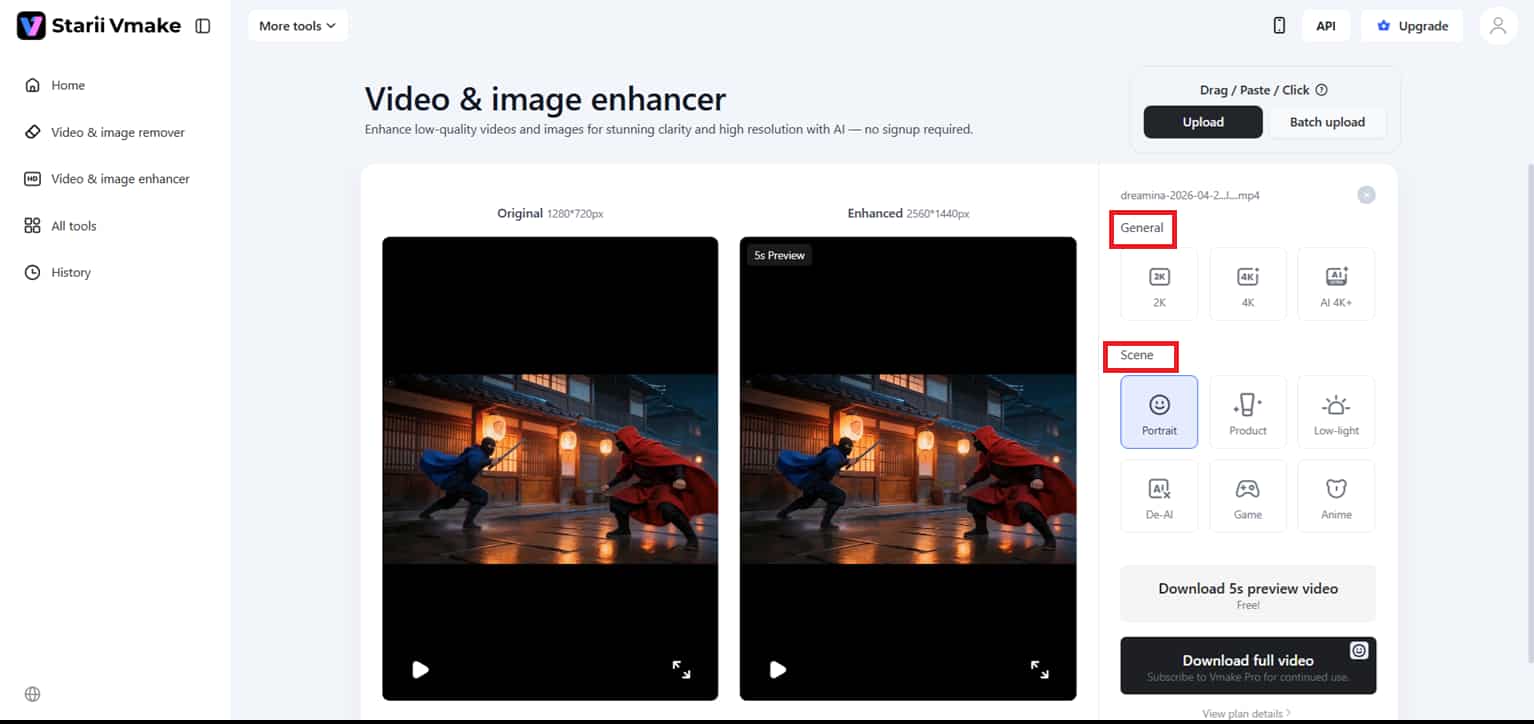Select the Anime scene mode

pos(1337,496)
